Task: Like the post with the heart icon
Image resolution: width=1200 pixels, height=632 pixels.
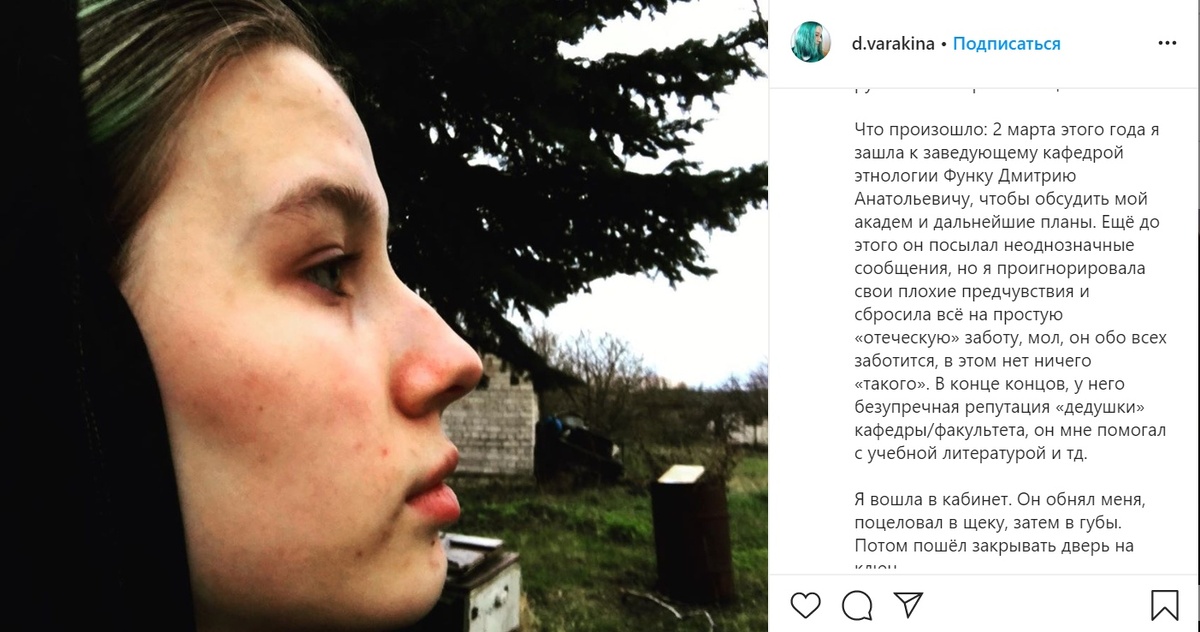Action: [x=806, y=604]
